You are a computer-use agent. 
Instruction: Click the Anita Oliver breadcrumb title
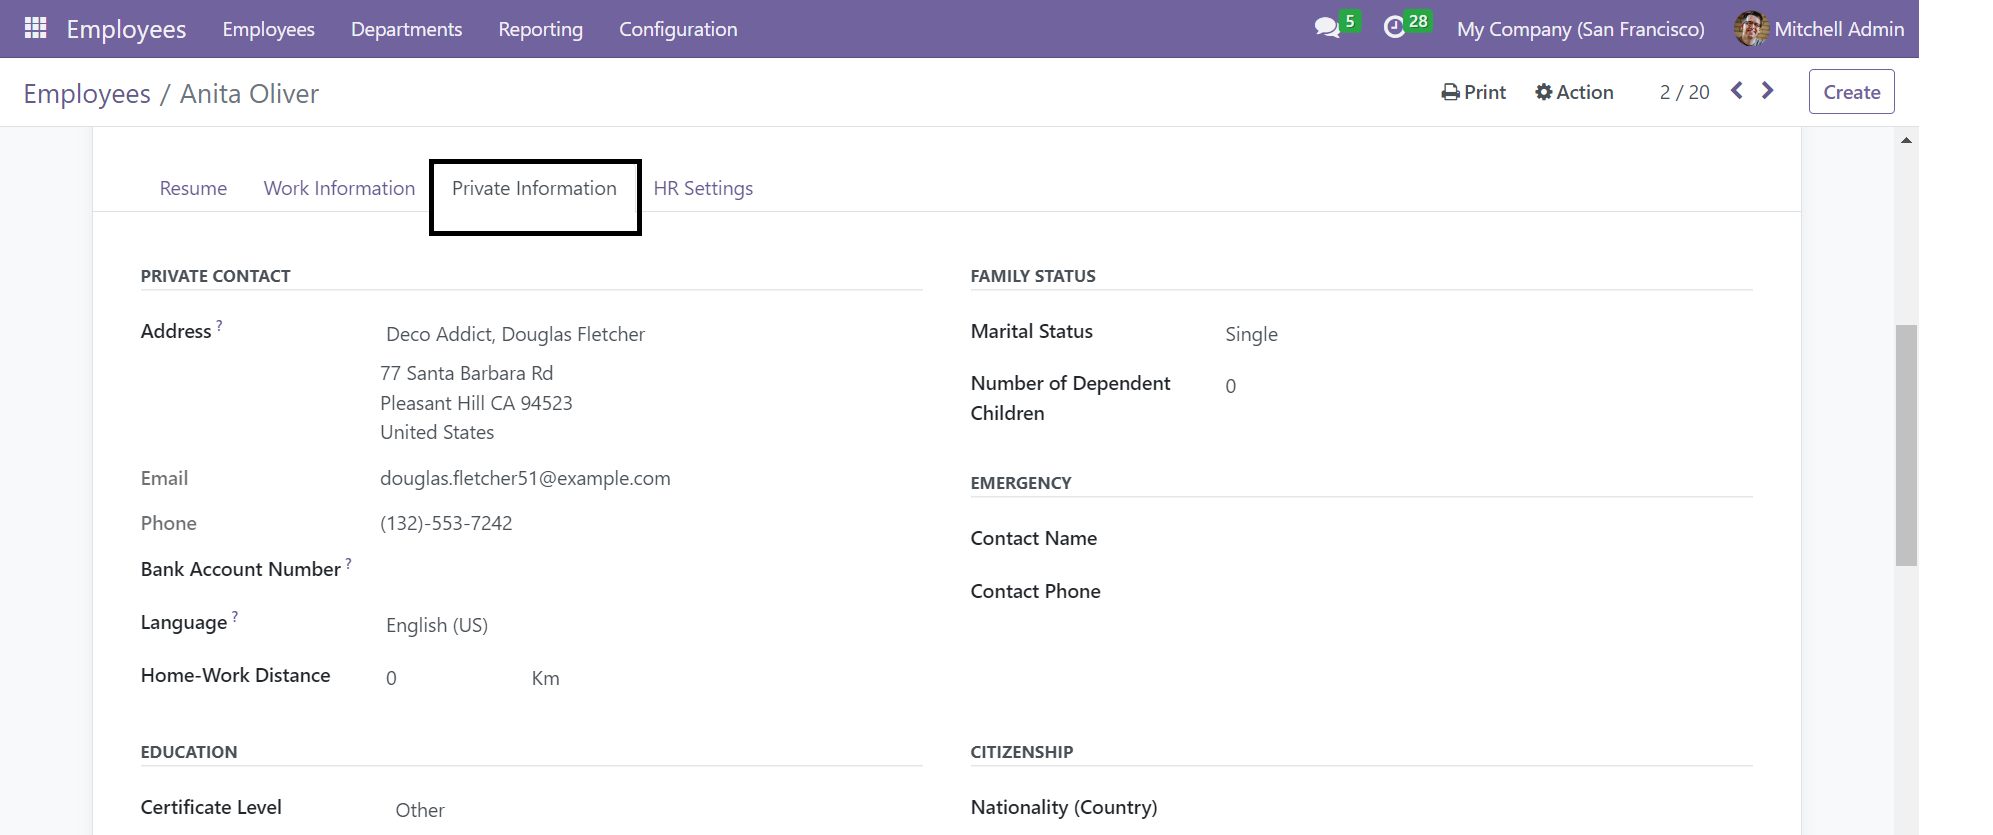(249, 93)
